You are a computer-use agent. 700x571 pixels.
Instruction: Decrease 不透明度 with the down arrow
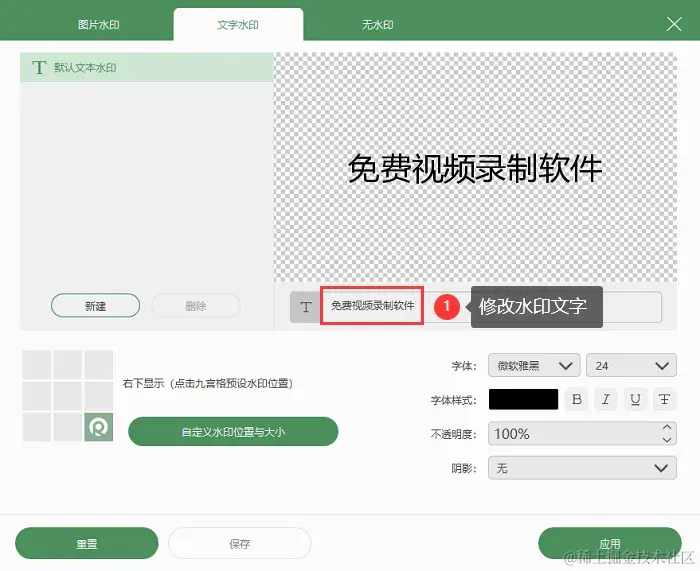(667, 440)
